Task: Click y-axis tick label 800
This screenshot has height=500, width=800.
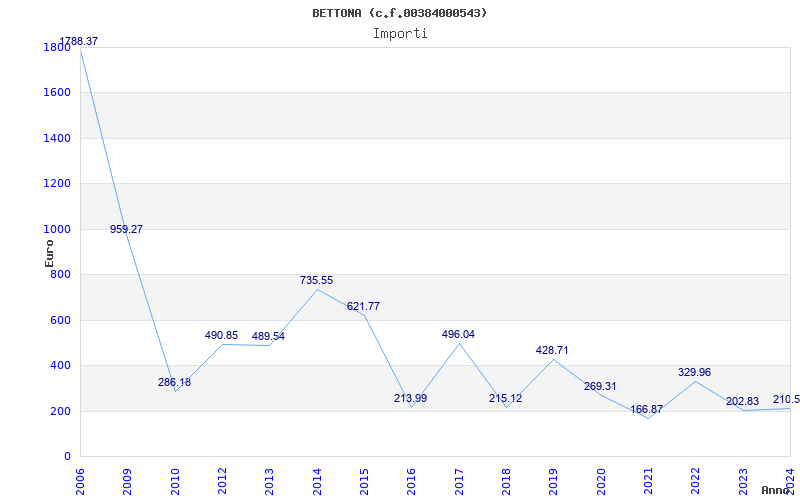Action: coord(61,275)
